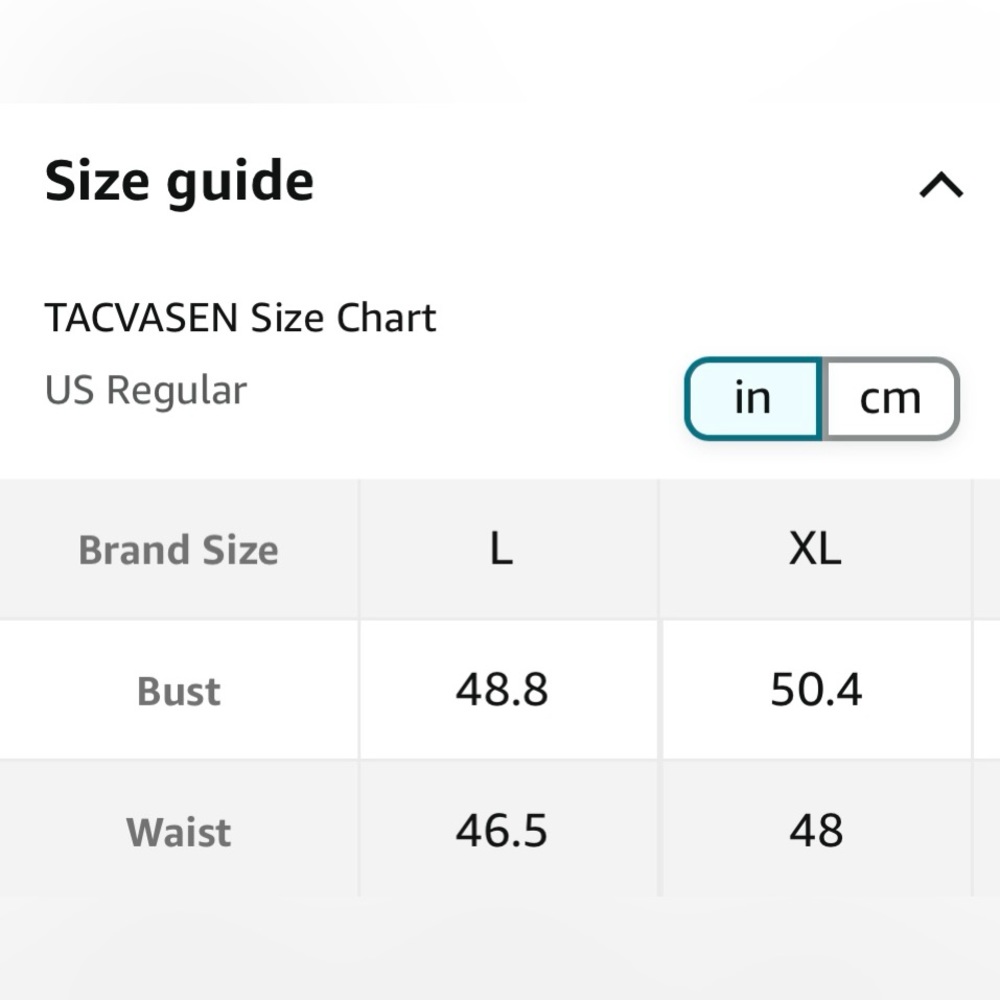Click empty cell right of Bust 50.4
The image size is (1000, 1000).
[x=987, y=690]
